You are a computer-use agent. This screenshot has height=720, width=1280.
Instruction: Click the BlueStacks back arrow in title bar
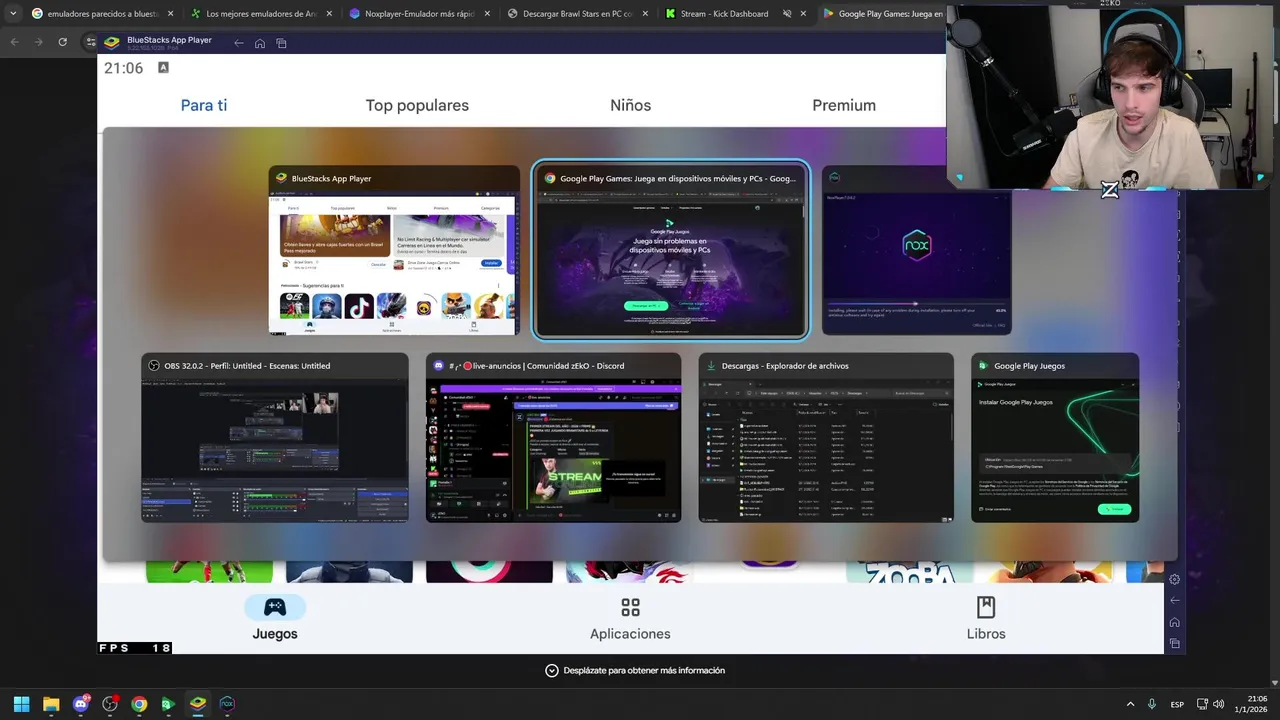pyautogui.click(x=238, y=43)
